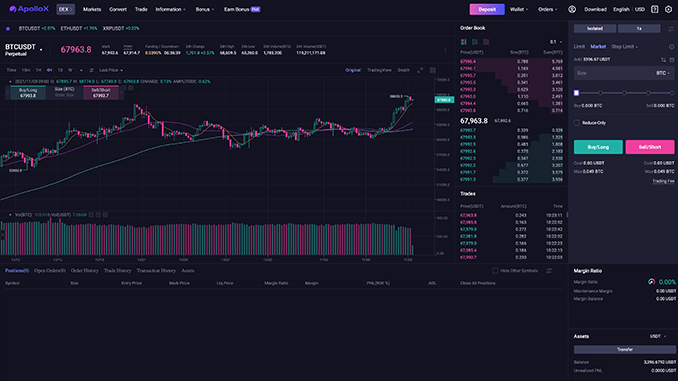Set size slider to the last marker
The height and width of the screenshot is (381, 678).
672,93
